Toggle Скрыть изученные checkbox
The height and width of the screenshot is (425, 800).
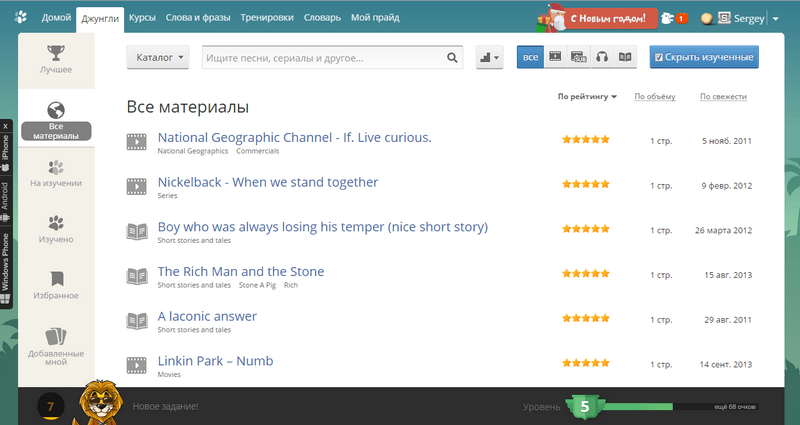[x=704, y=57]
